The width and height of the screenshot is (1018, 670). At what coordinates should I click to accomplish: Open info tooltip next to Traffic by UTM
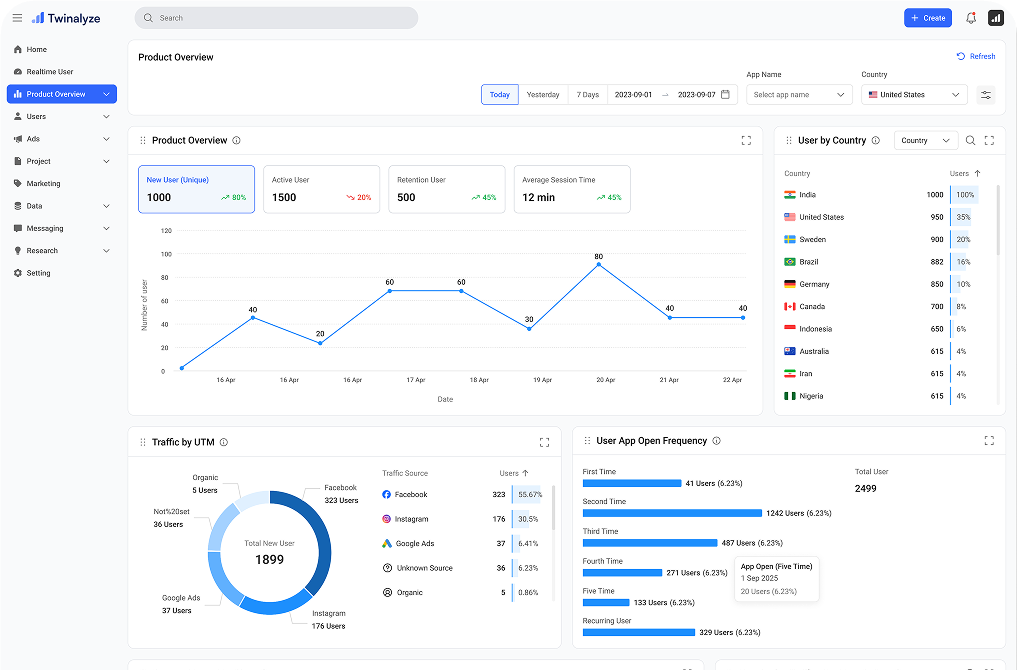pos(224,442)
